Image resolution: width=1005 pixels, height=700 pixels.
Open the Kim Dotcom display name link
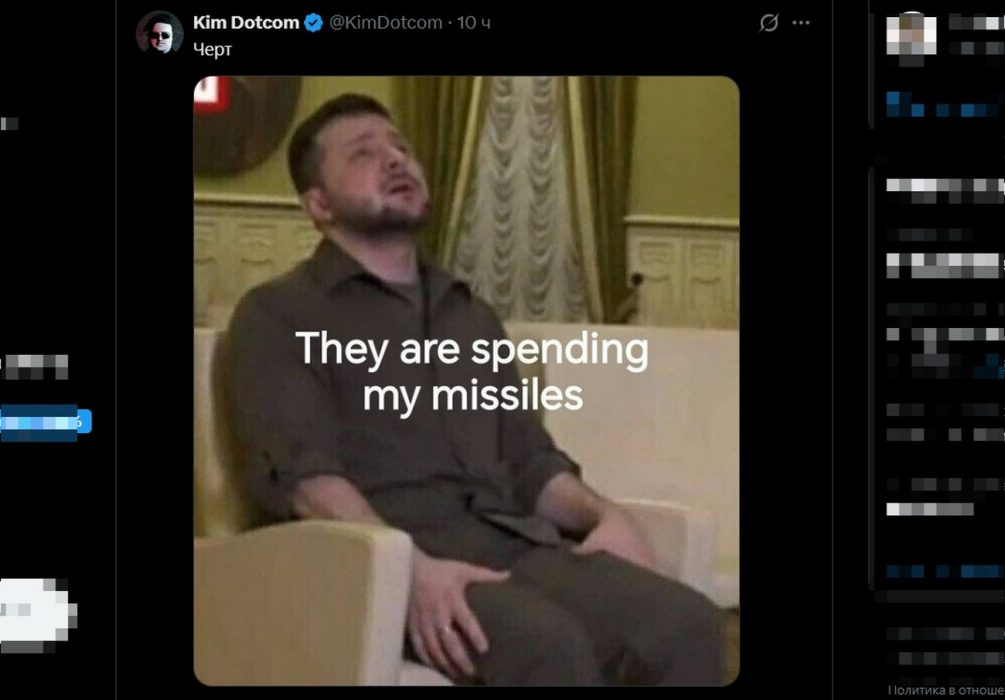coord(246,22)
